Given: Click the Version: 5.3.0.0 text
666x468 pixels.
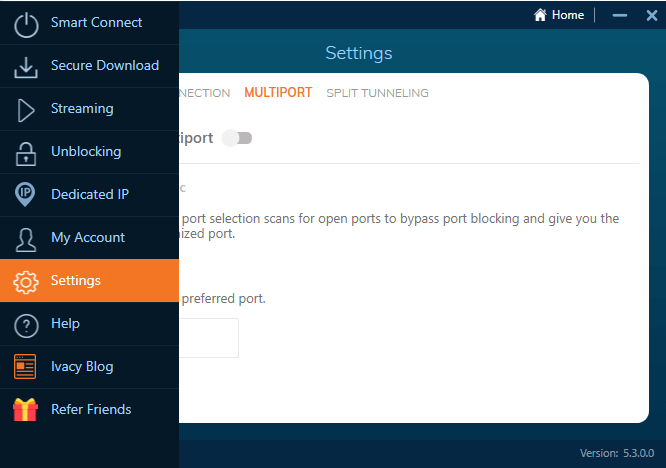Looking at the screenshot, I should tap(617, 453).
